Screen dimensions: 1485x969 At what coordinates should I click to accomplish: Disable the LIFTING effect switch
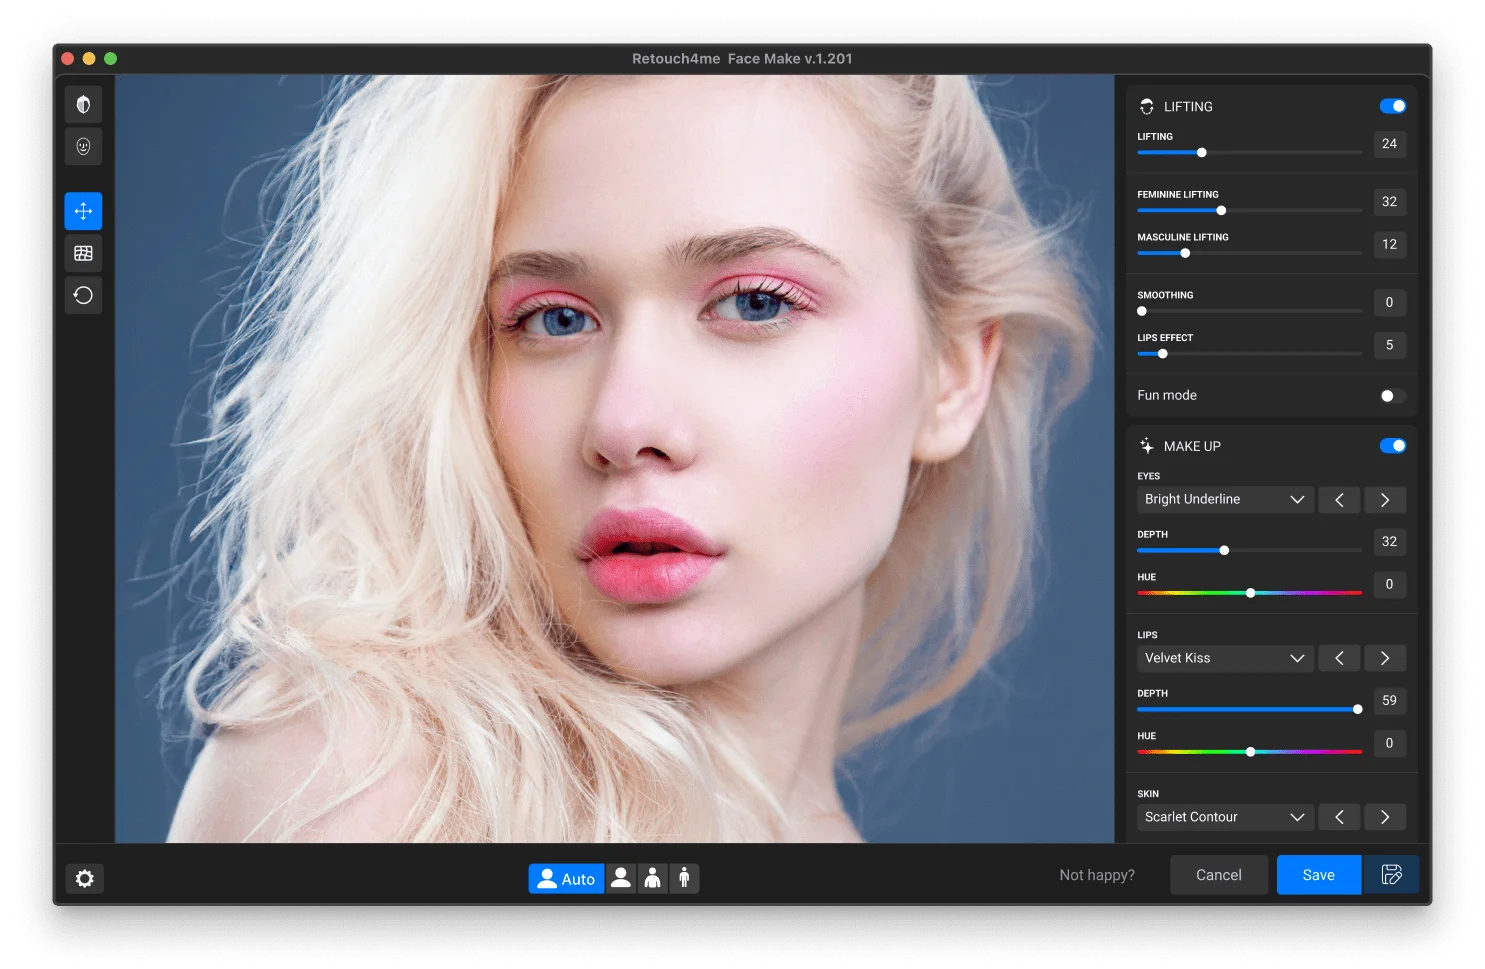tap(1392, 105)
